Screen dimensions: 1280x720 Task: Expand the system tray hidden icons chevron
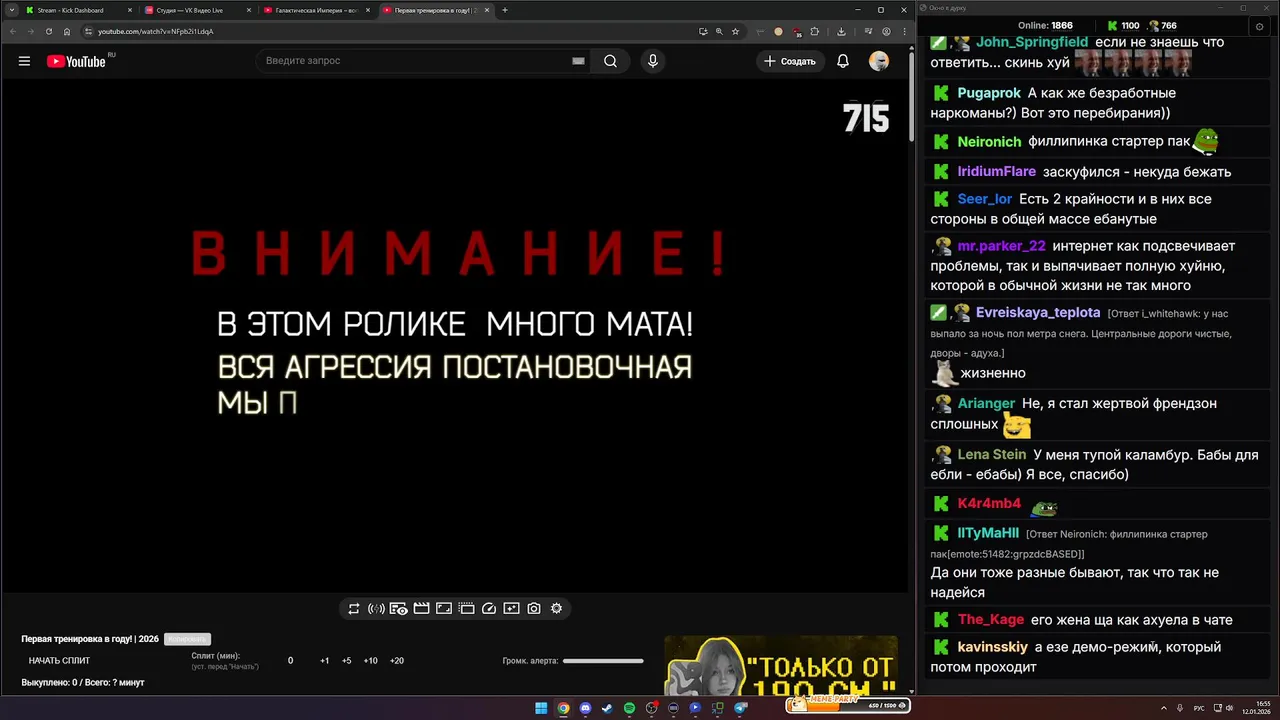tap(1163, 708)
